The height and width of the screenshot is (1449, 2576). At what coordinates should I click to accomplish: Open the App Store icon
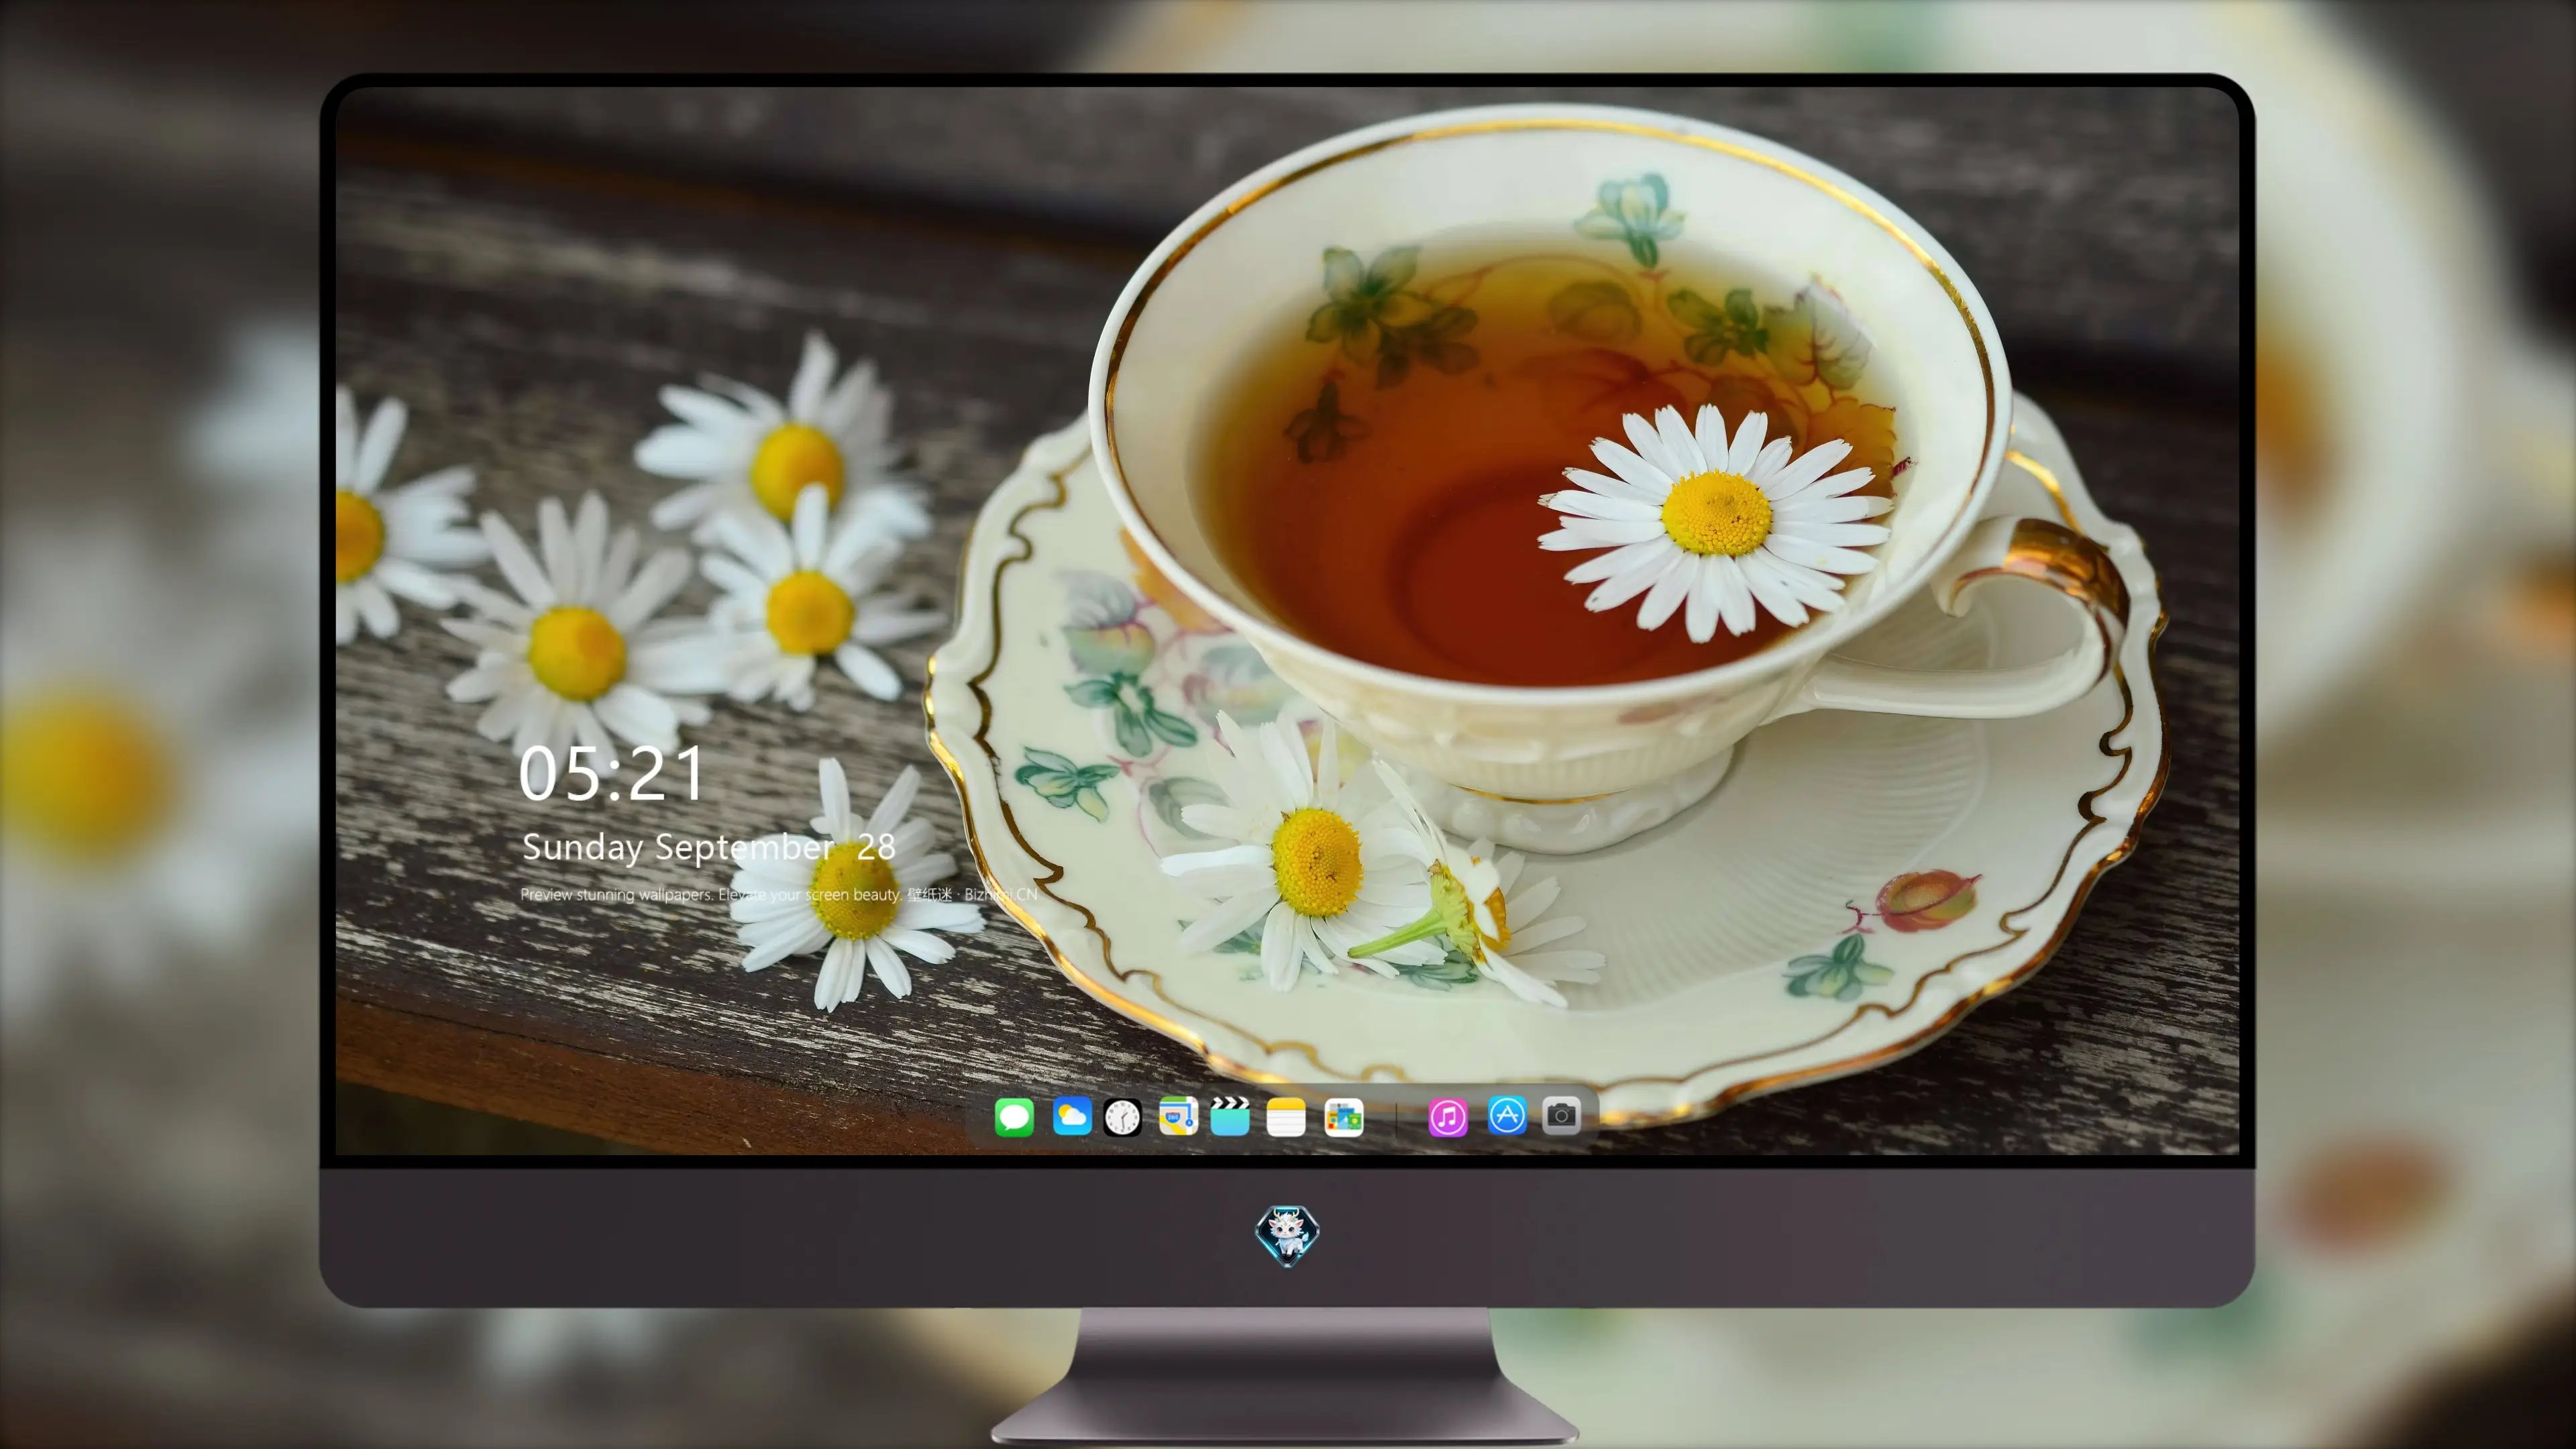pyautogui.click(x=1507, y=1115)
